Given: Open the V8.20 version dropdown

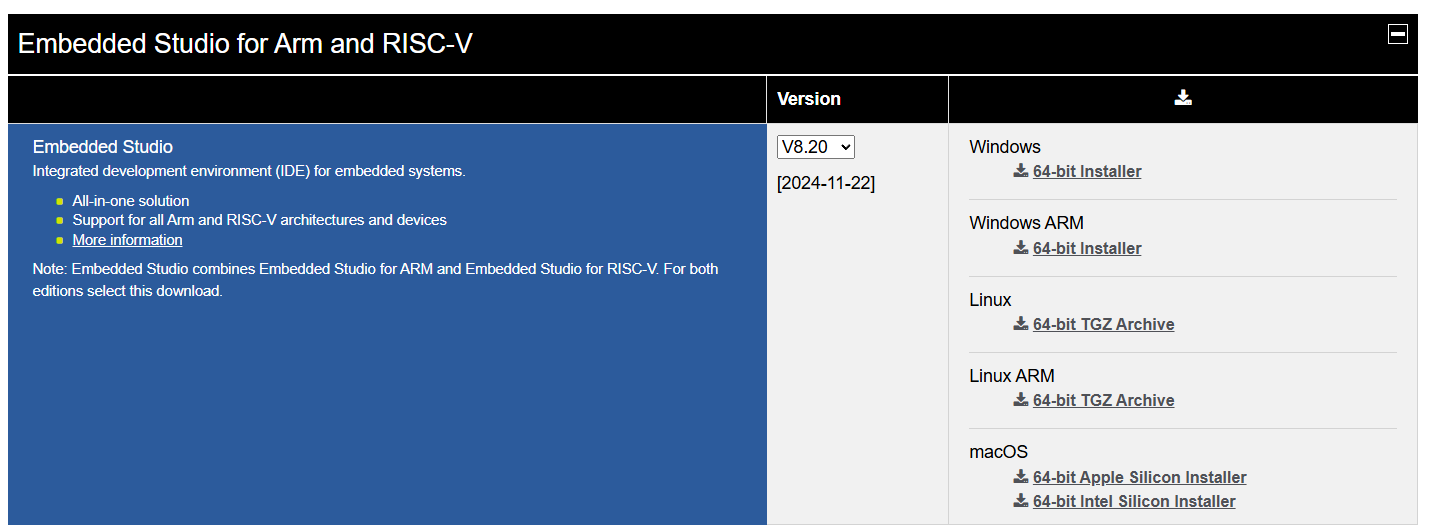Looking at the screenshot, I should 816,147.
